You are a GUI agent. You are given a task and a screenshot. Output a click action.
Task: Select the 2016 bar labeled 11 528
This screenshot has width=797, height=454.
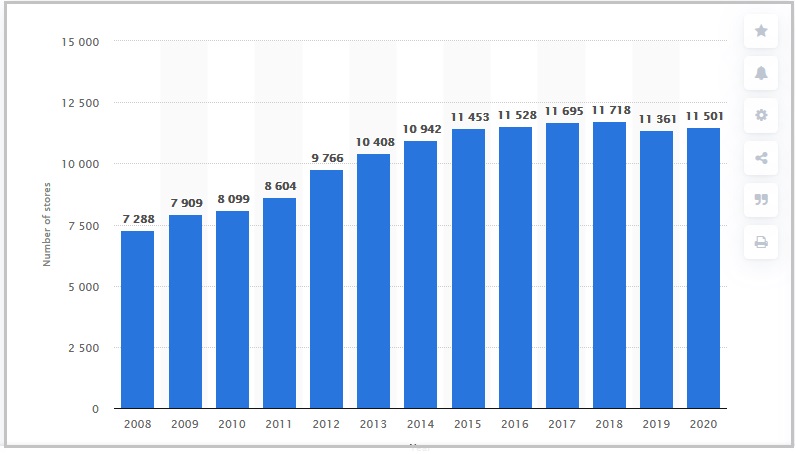[515, 268]
